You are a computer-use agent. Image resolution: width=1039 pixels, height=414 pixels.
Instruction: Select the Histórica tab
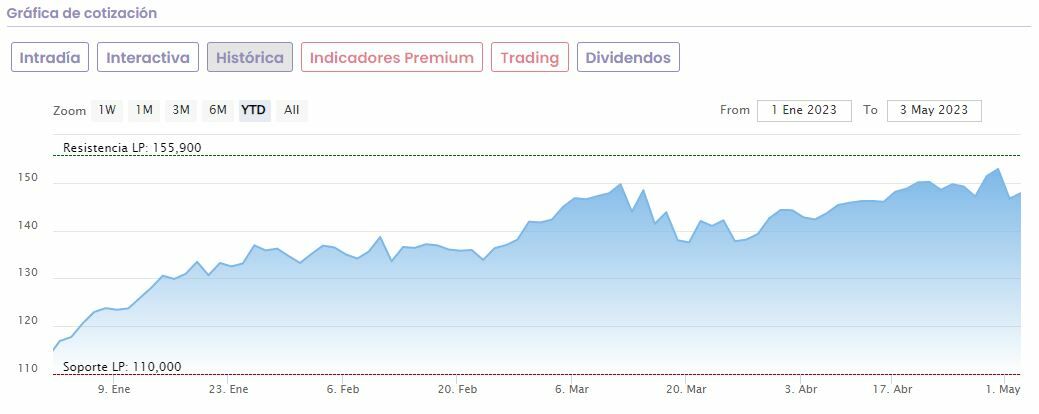click(250, 57)
